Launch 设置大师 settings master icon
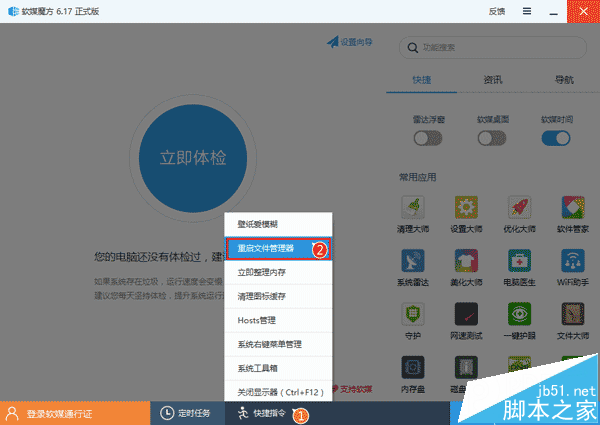This screenshot has width=600, height=425. coord(466,207)
